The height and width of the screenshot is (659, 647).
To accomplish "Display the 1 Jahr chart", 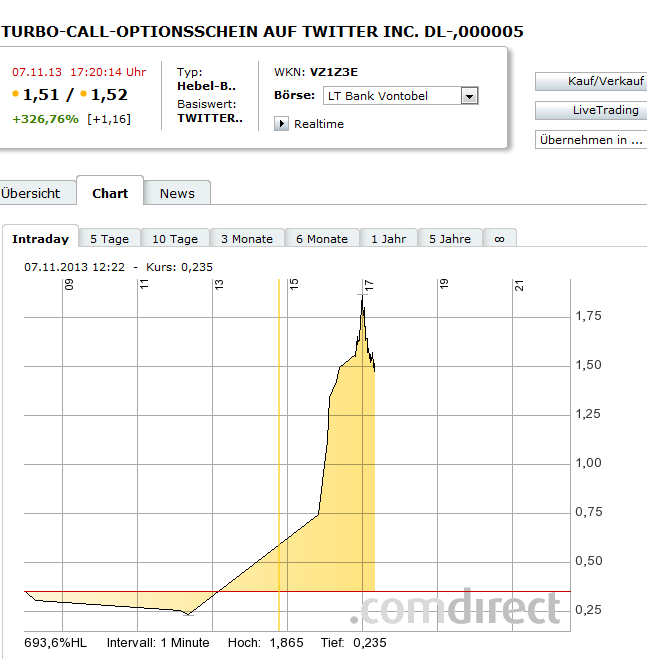I will click(x=388, y=239).
